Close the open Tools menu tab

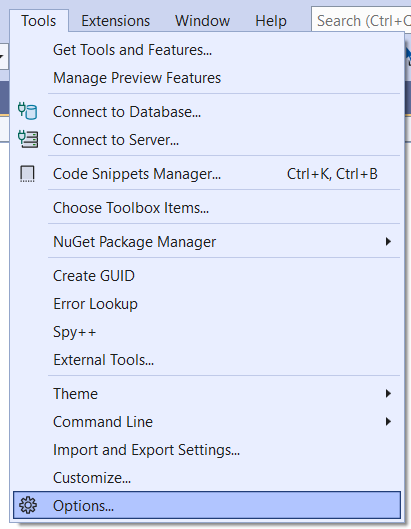click(39, 21)
